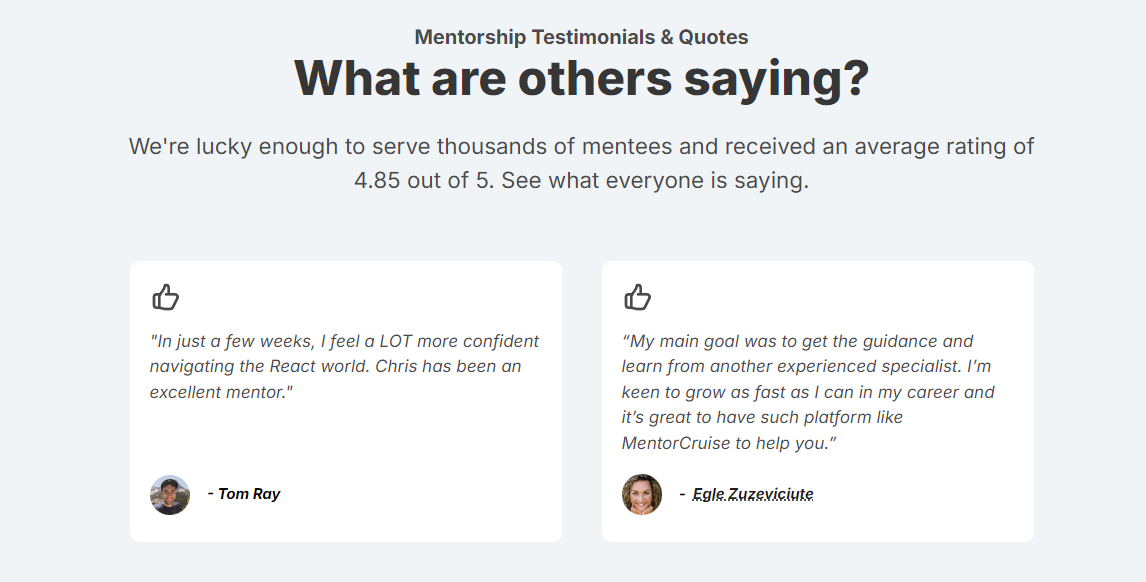Select 'See what everyone is saying.' sentence
The height and width of the screenshot is (582, 1146).
[655, 182]
